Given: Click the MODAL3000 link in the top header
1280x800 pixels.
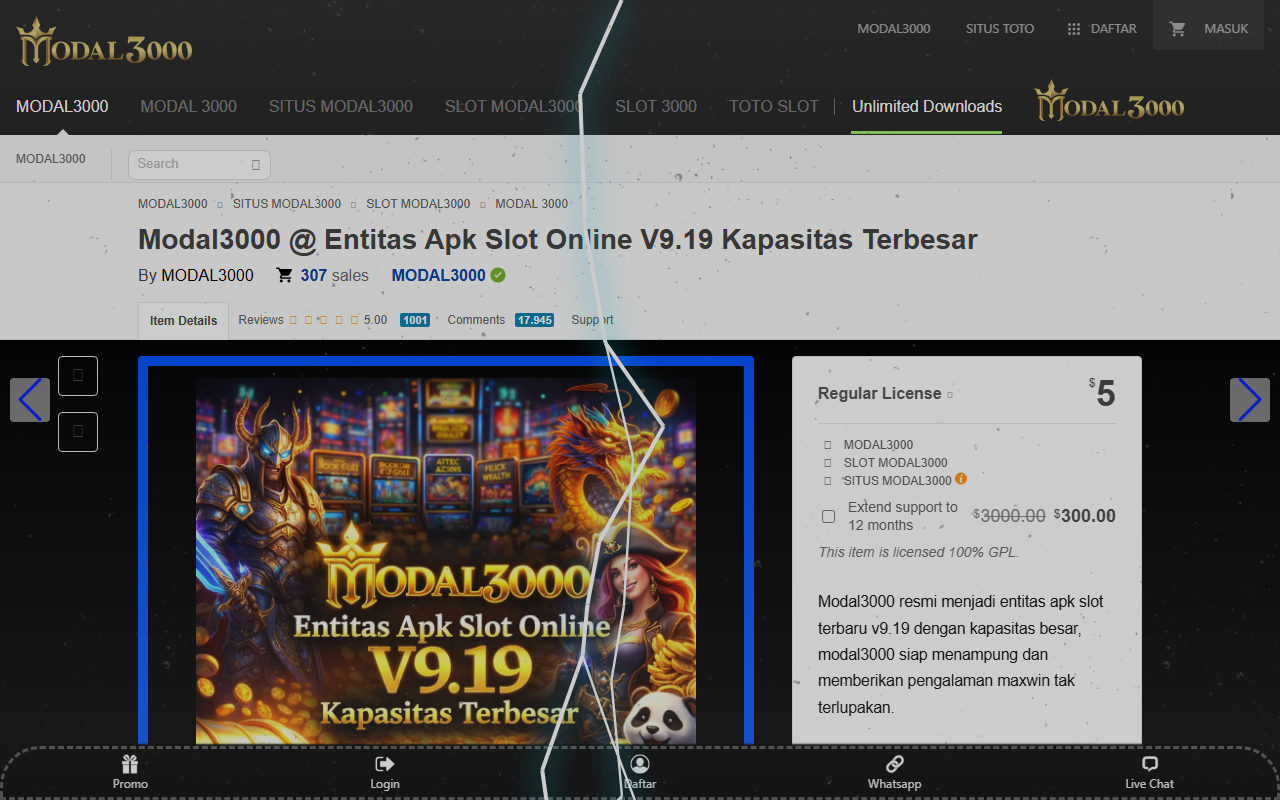Looking at the screenshot, I should (894, 29).
